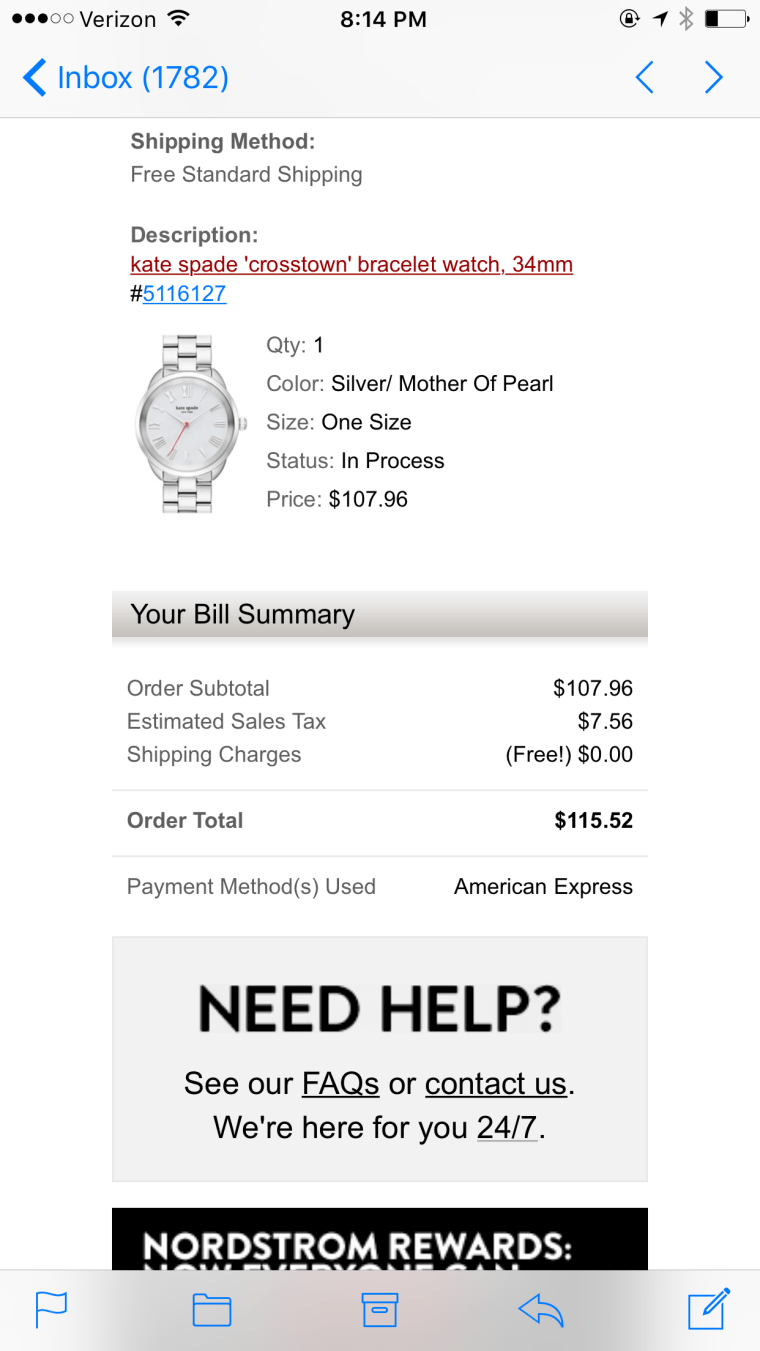Tap the 24/7 link

tap(507, 1127)
